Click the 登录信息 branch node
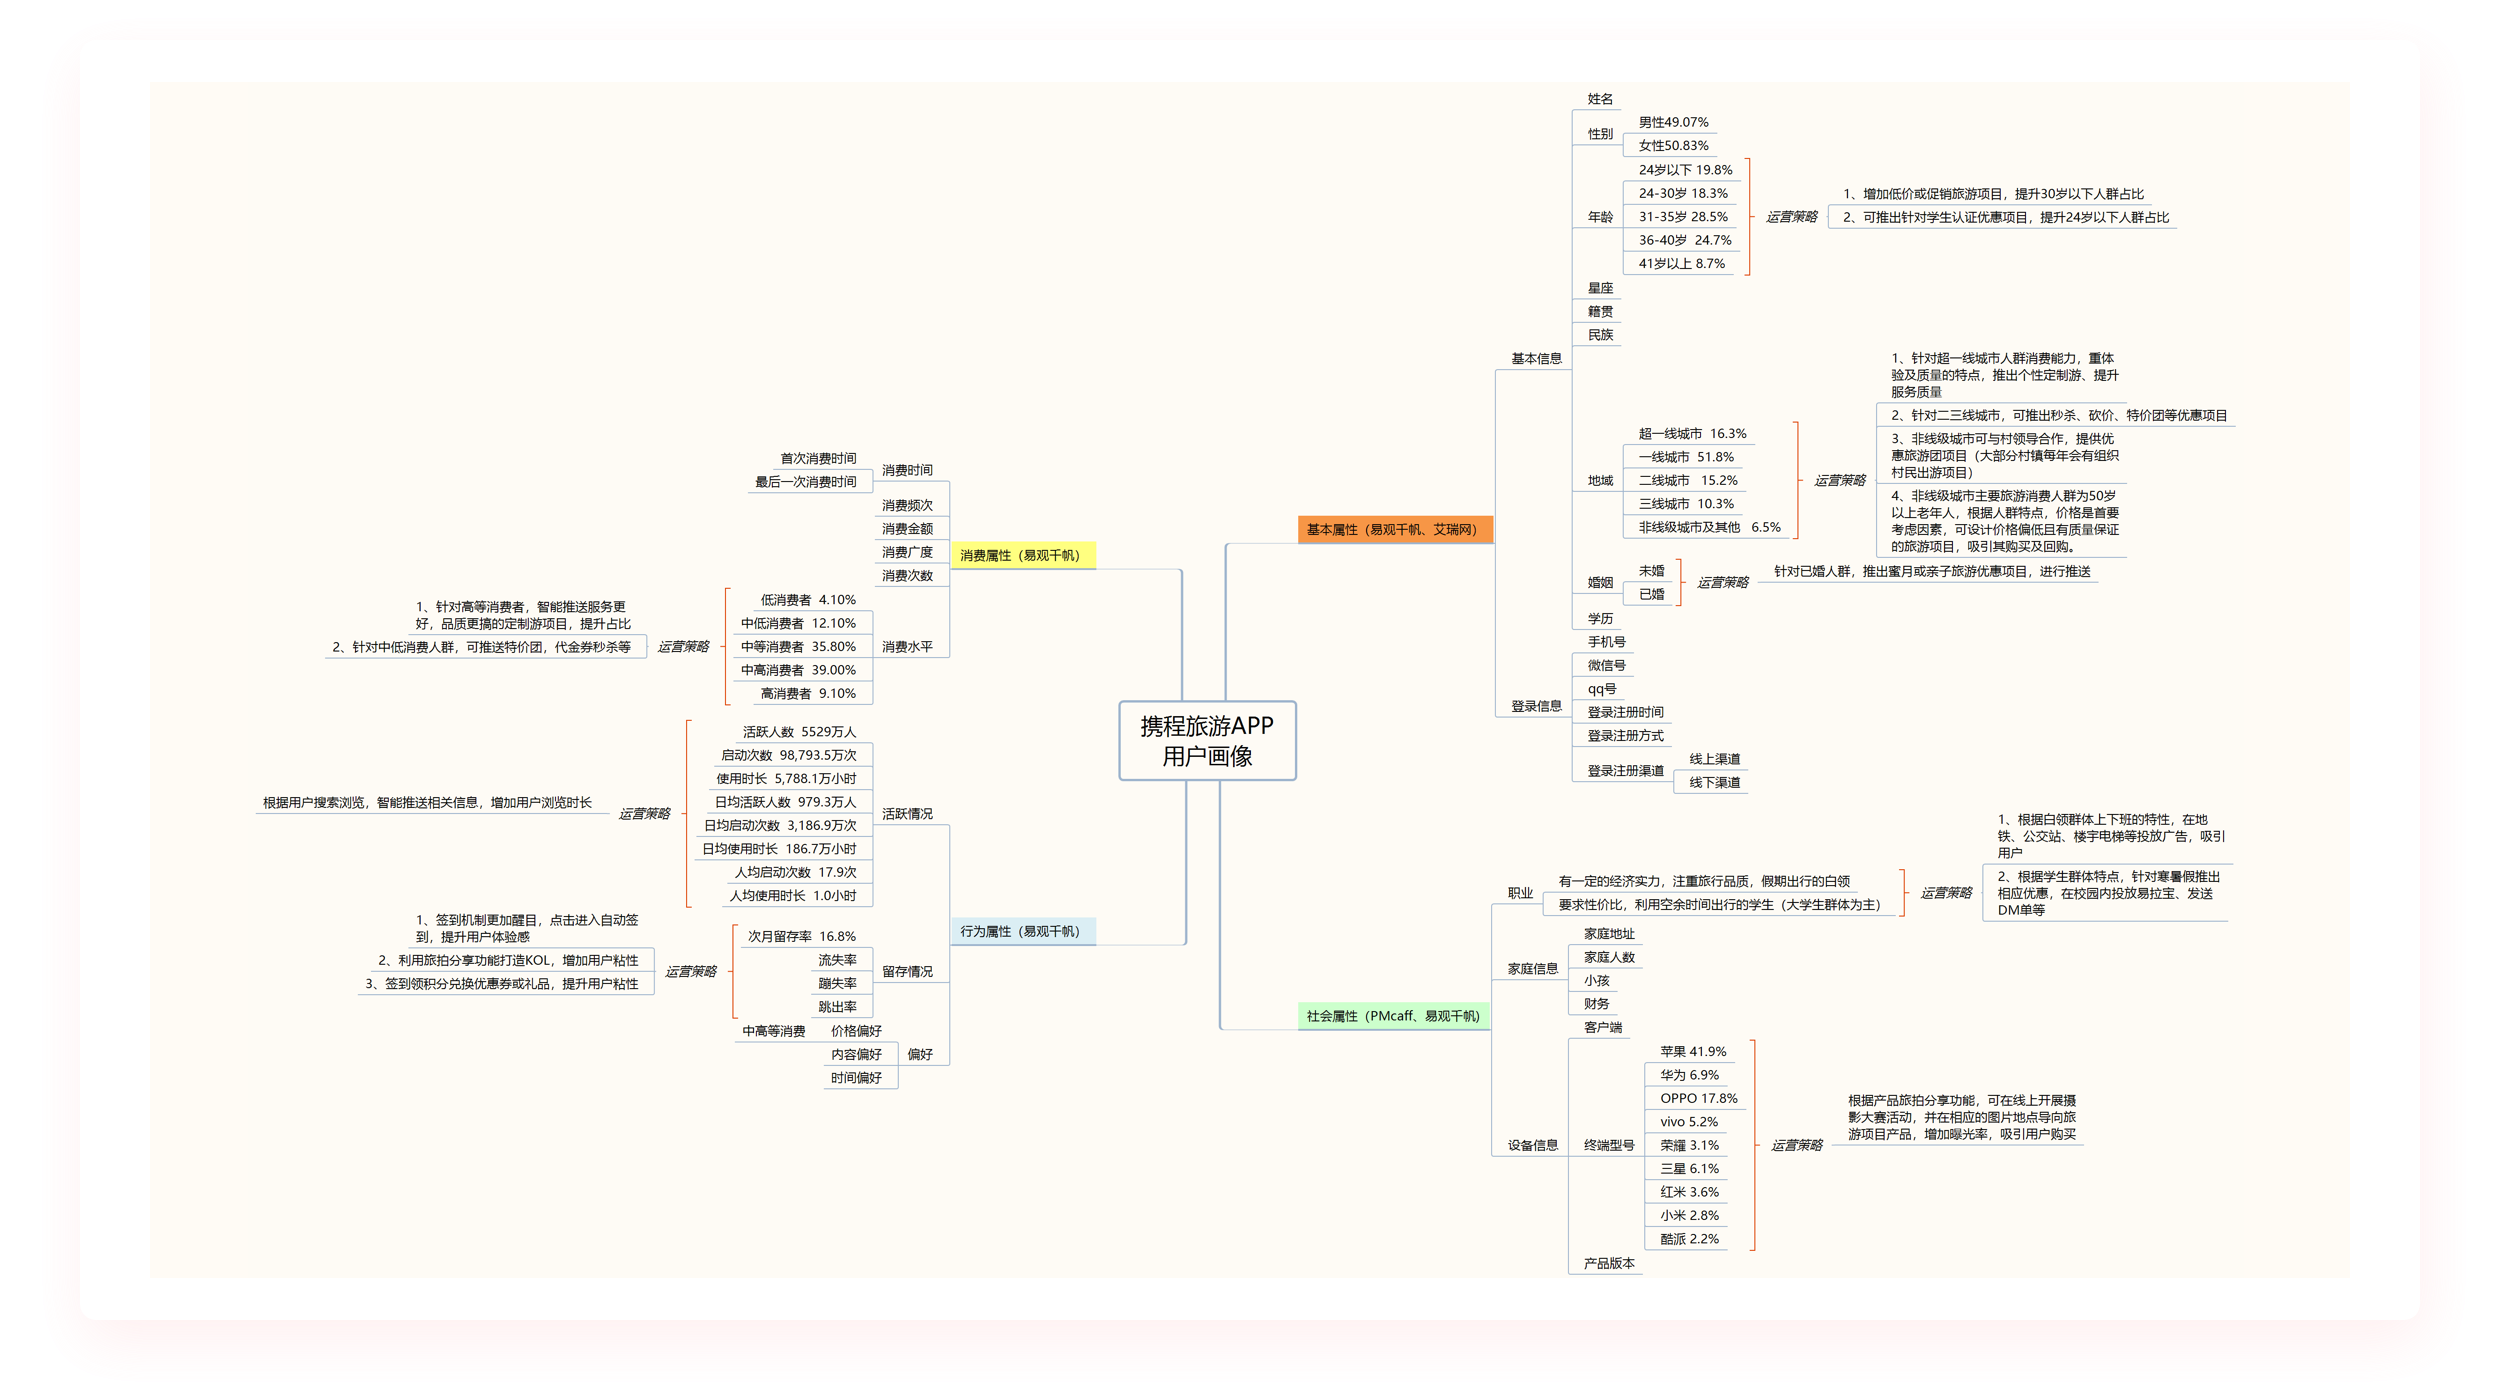 click(1536, 706)
